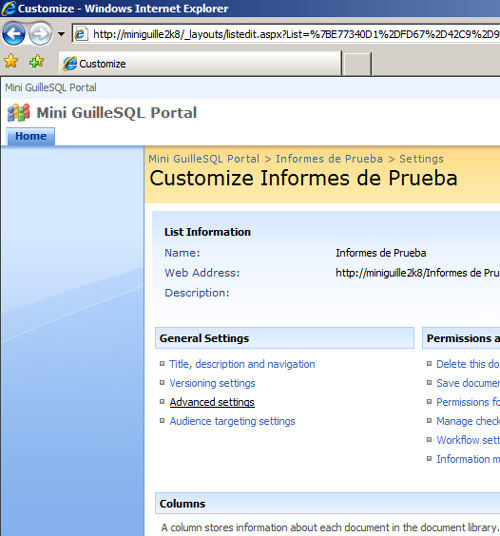Open the recent pages dropdown arrow

[61, 34]
